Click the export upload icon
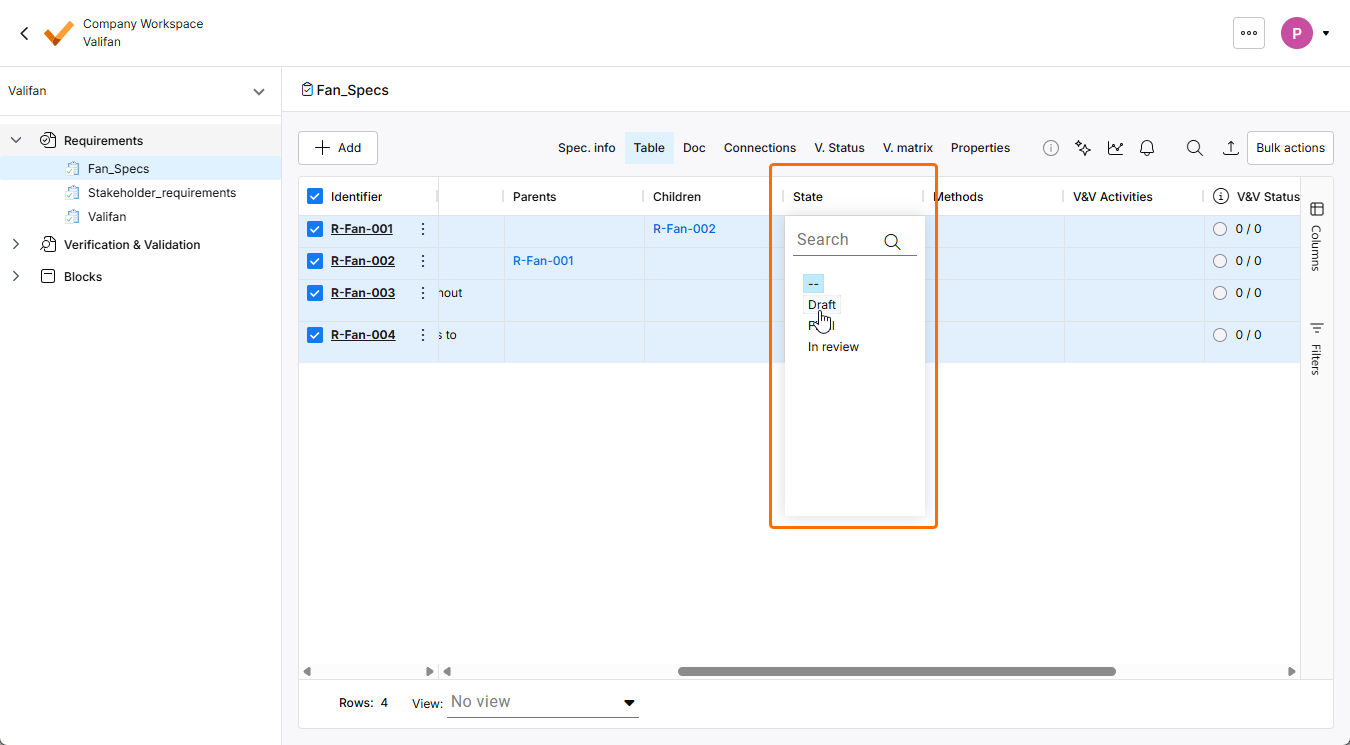The width and height of the screenshot is (1350, 745). 1231,148
